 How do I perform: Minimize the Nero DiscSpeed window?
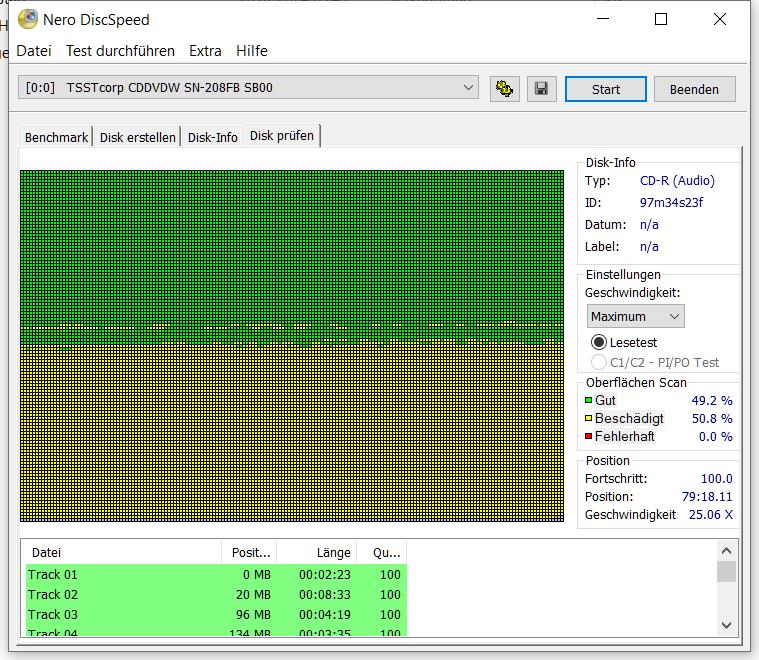[x=603, y=19]
